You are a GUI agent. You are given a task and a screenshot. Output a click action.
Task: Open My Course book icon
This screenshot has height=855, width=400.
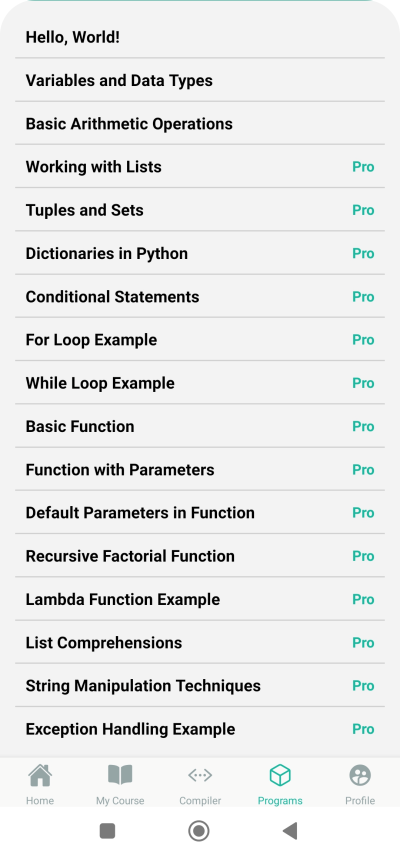click(x=120, y=775)
